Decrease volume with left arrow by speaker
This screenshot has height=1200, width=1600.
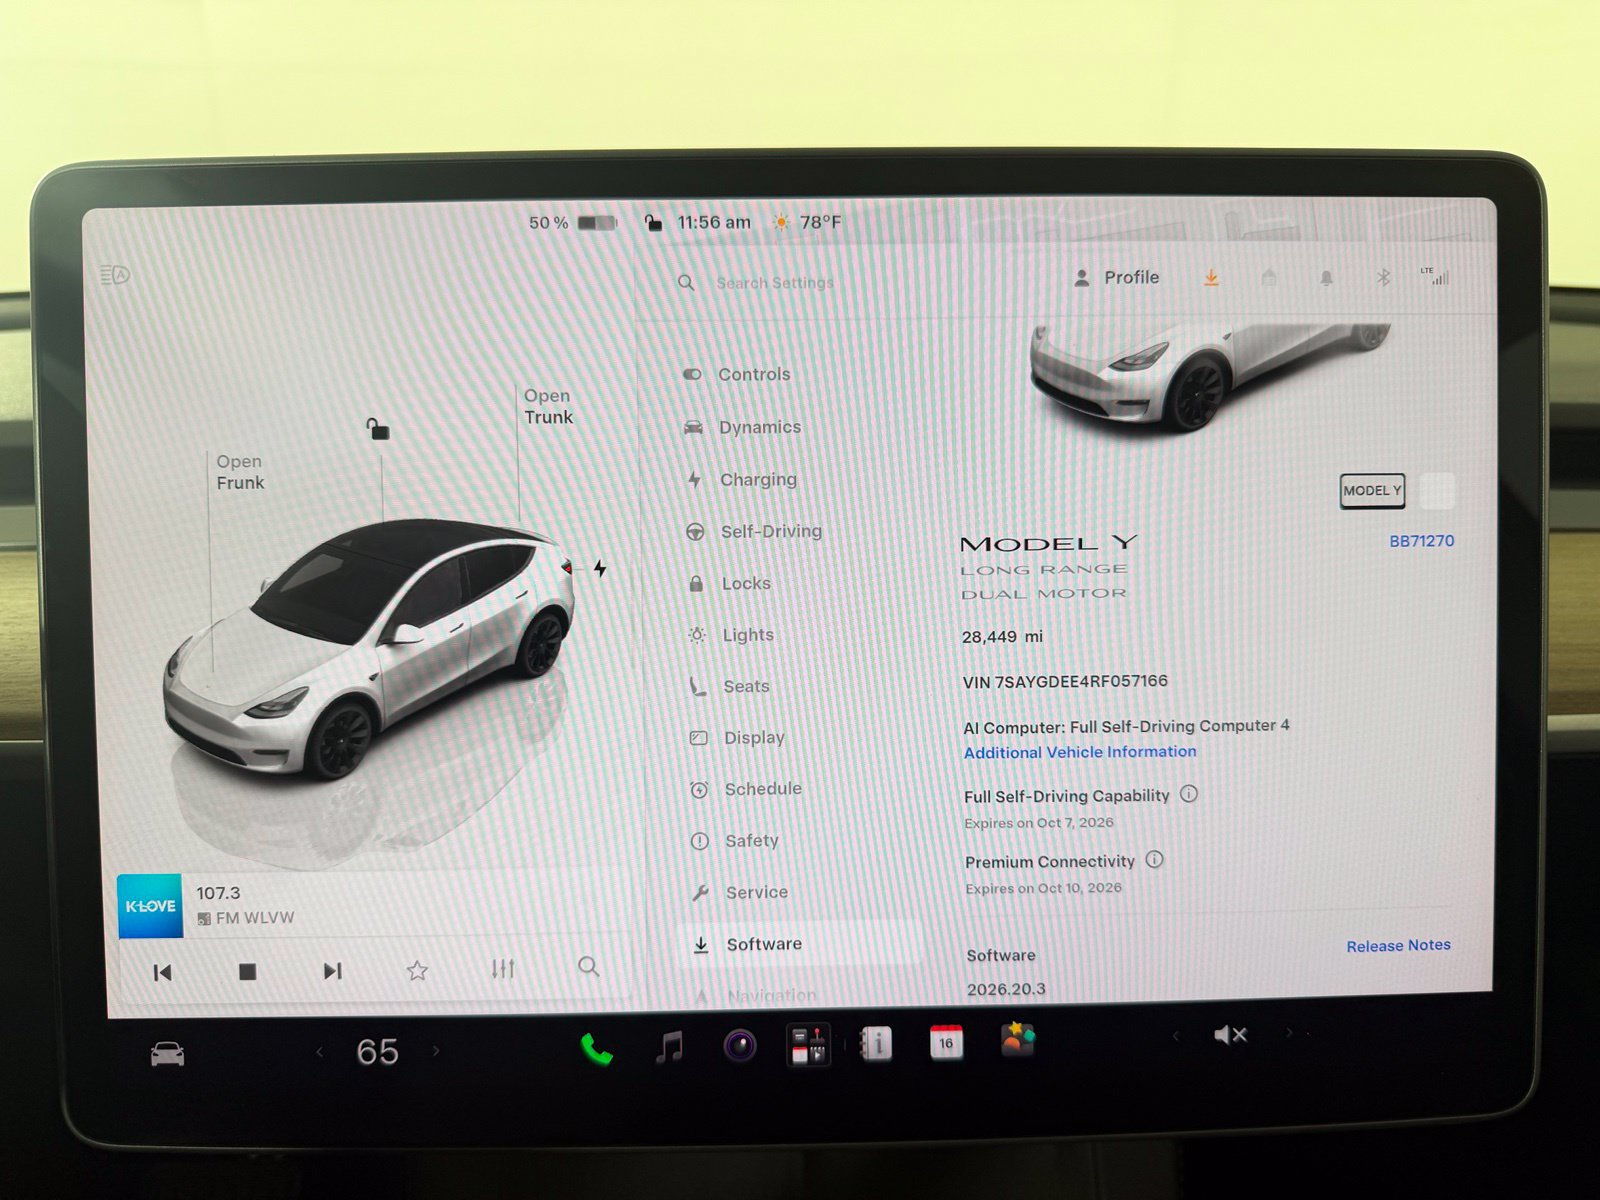click(1176, 1036)
